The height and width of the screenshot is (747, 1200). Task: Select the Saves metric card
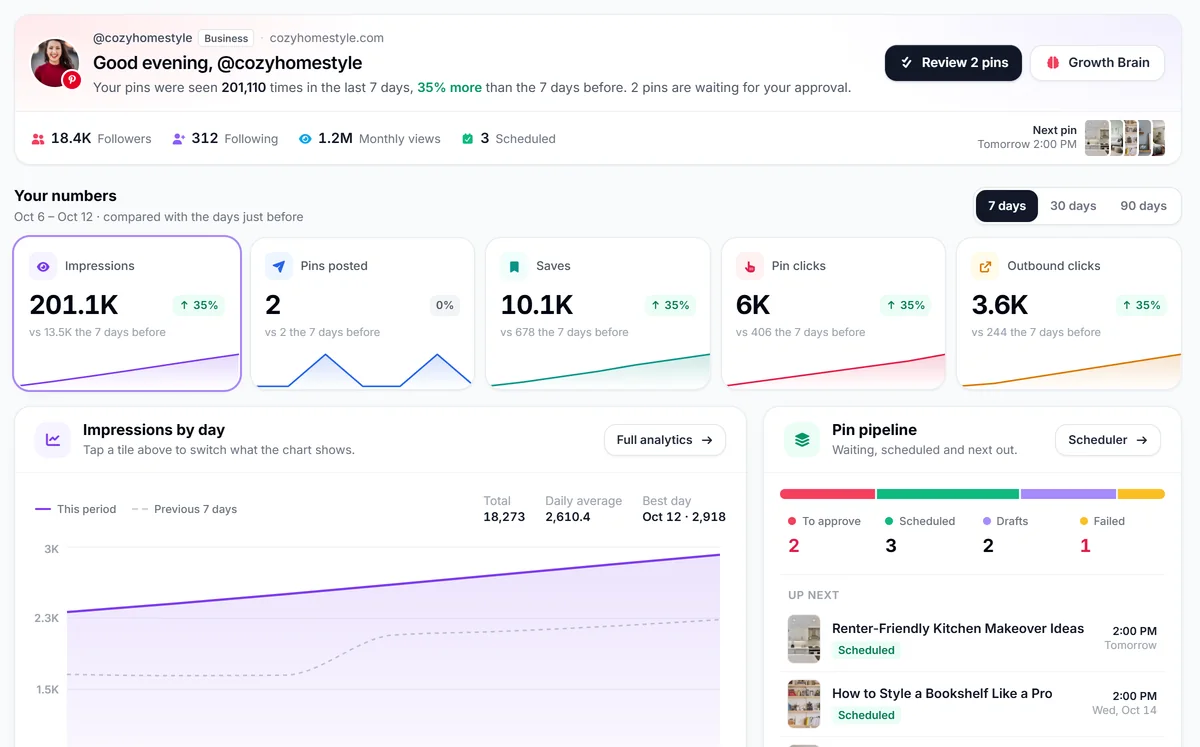pyautogui.click(x=598, y=313)
